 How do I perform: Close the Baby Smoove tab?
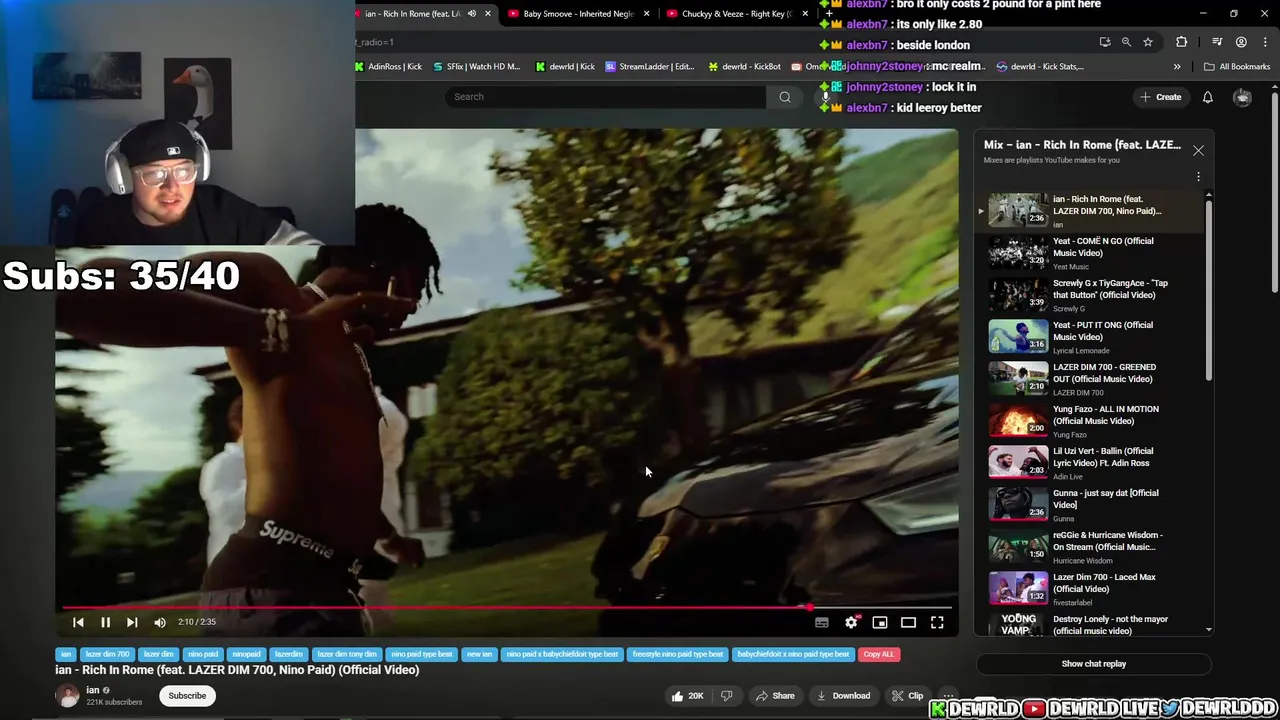[x=646, y=14]
